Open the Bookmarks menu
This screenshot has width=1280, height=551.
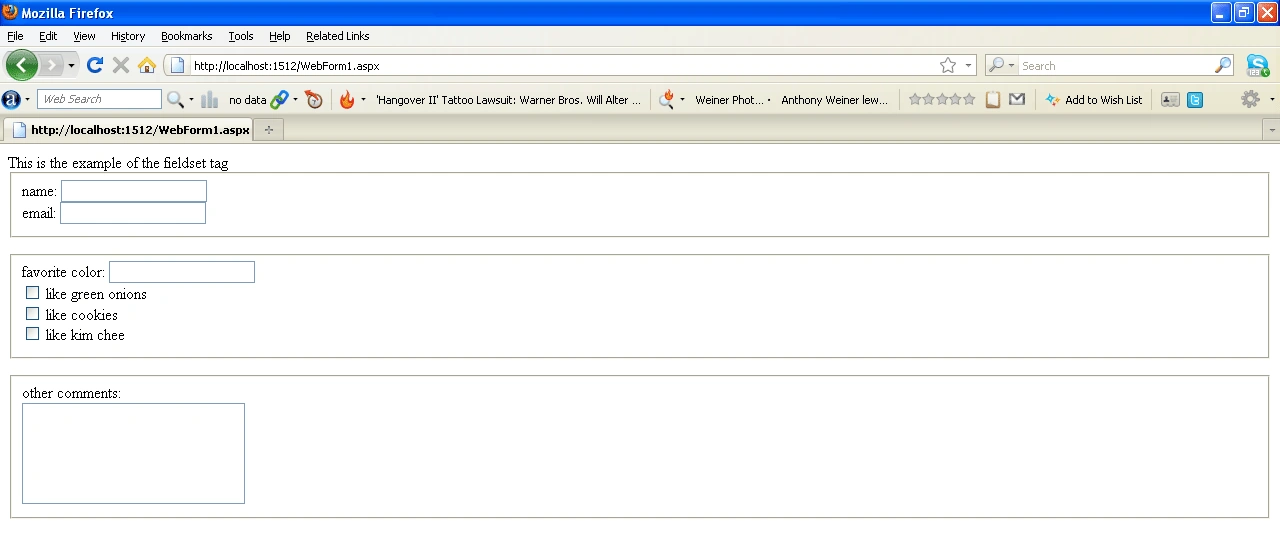[x=187, y=36]
